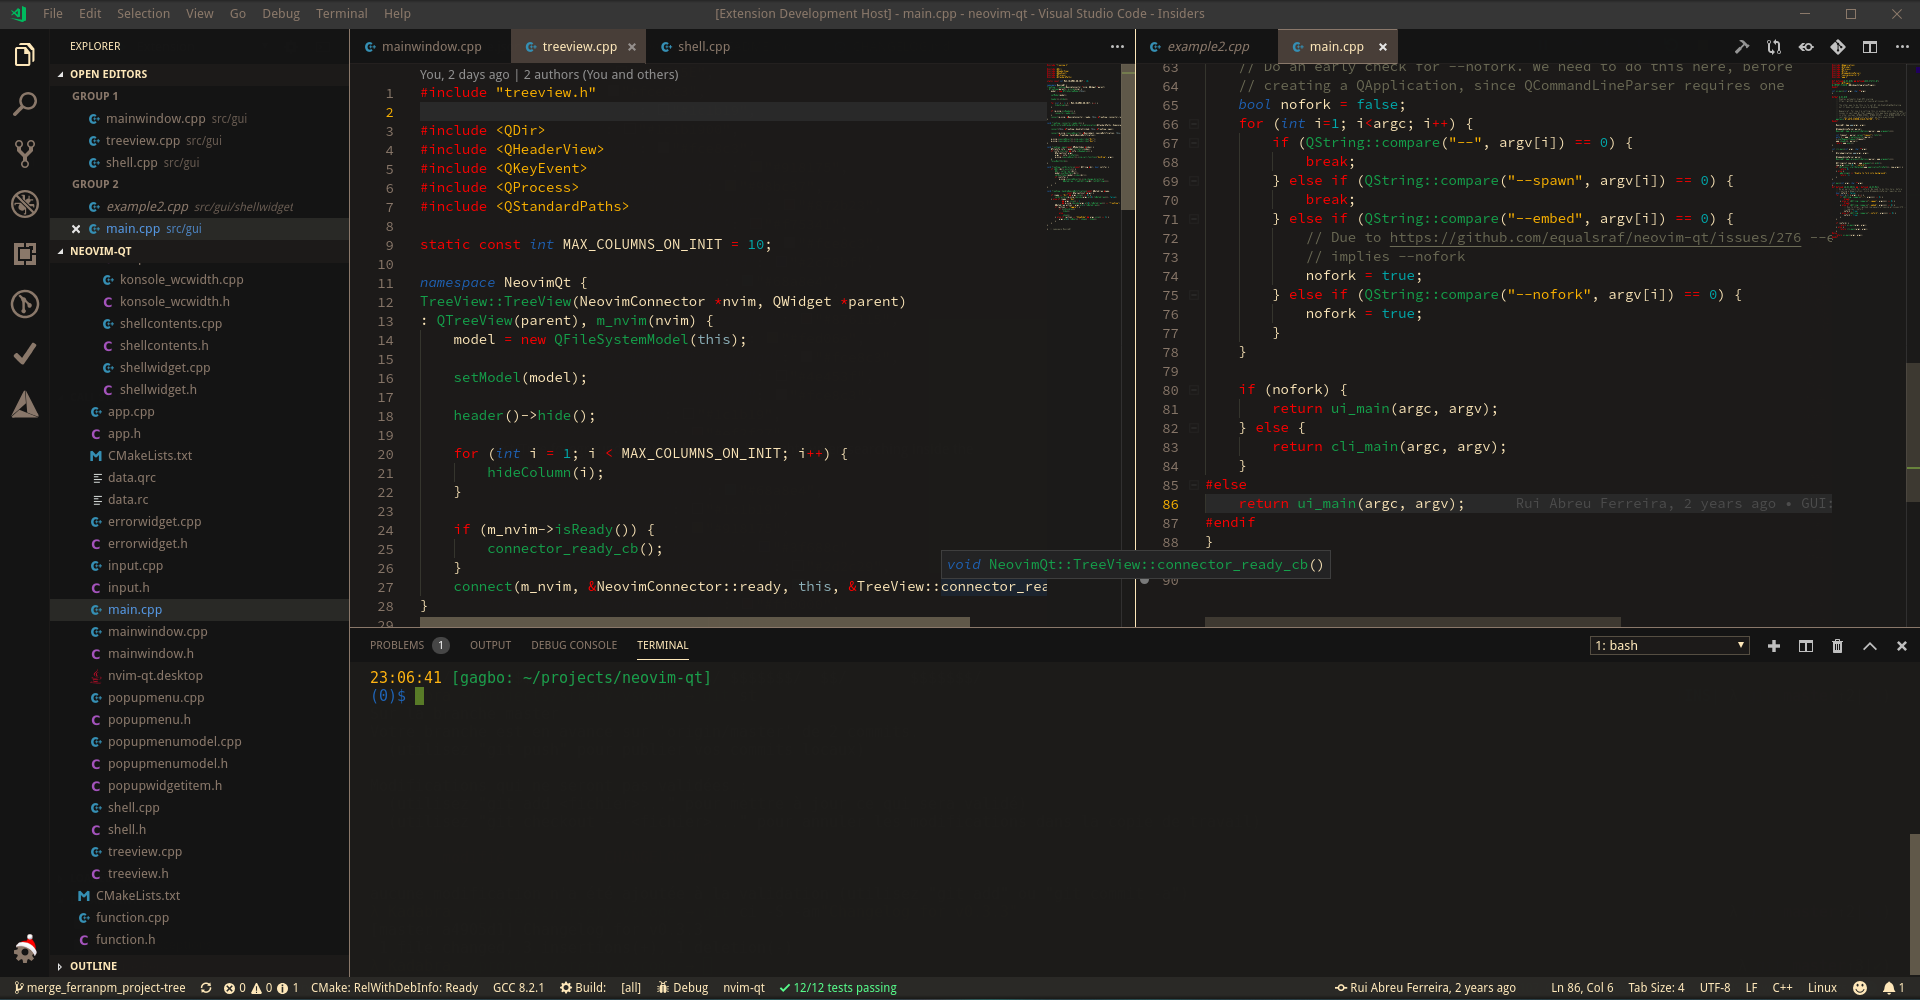Show the Debug Console panel tab
The width and height of the screenshot is (1920, 1000).
pos(574,646)
